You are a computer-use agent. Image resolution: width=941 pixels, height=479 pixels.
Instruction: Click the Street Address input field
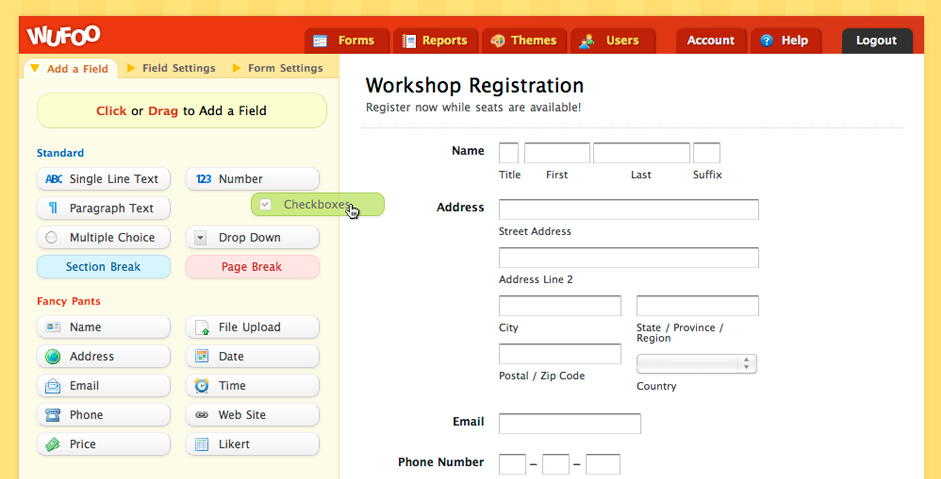point(628,209)
